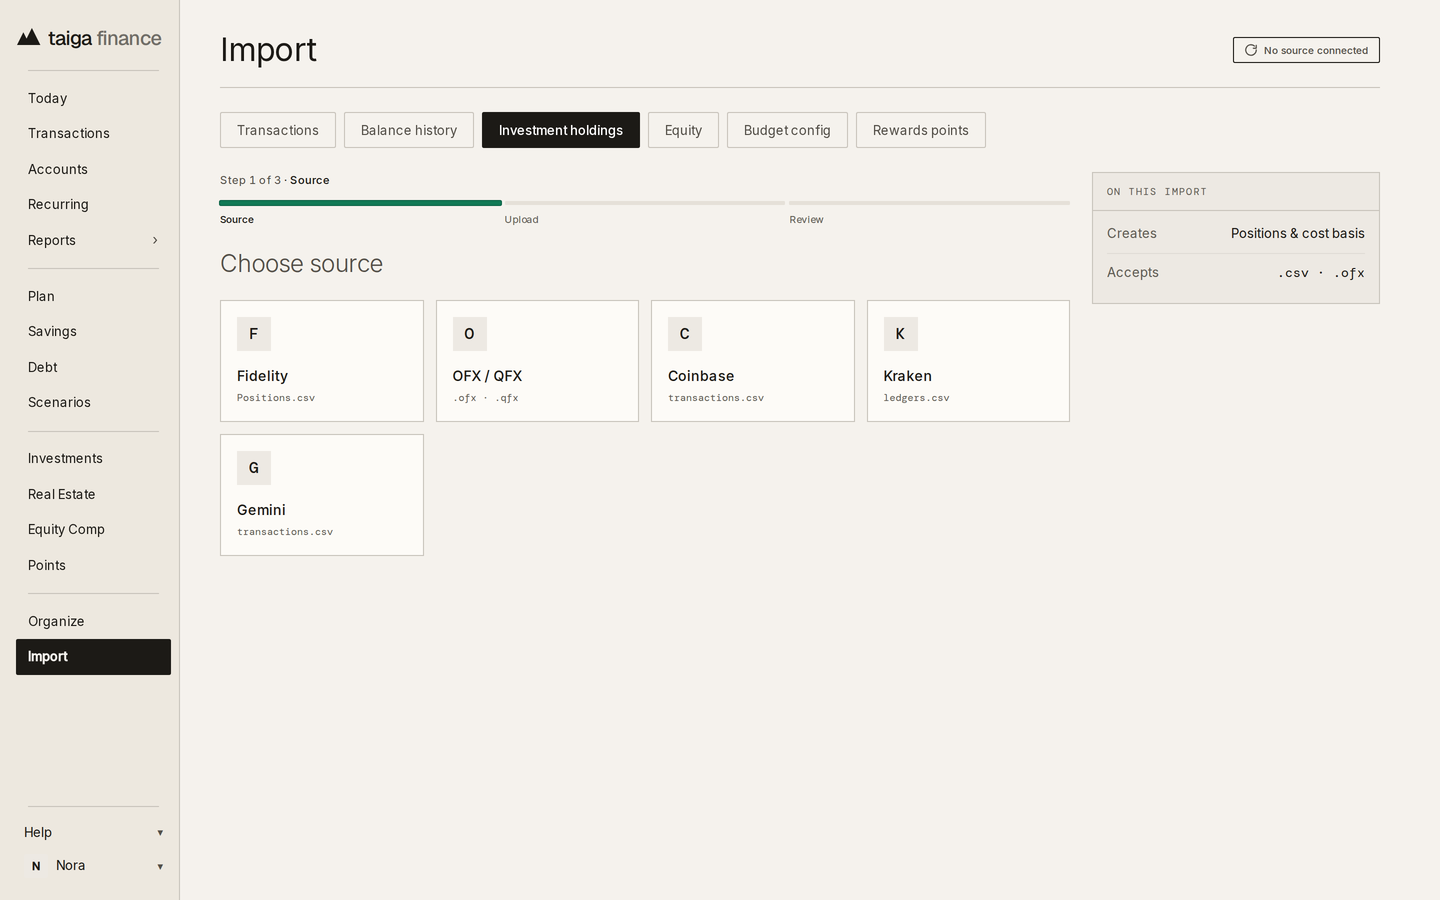Click the Gemini 'G' letter badge
This screenshot has width=1440, height=900.
click(x=254, y=468)
